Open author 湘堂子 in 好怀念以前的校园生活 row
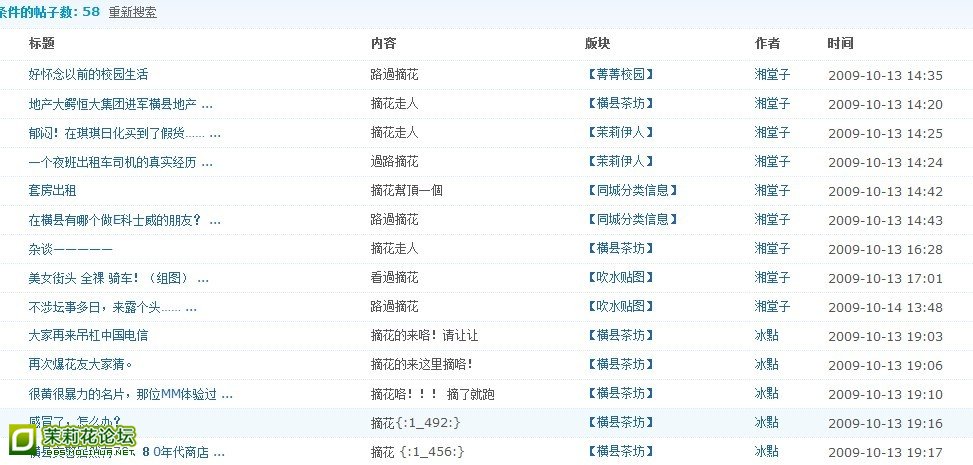This screenshot has height=465, width=973. tap(772, 74)
